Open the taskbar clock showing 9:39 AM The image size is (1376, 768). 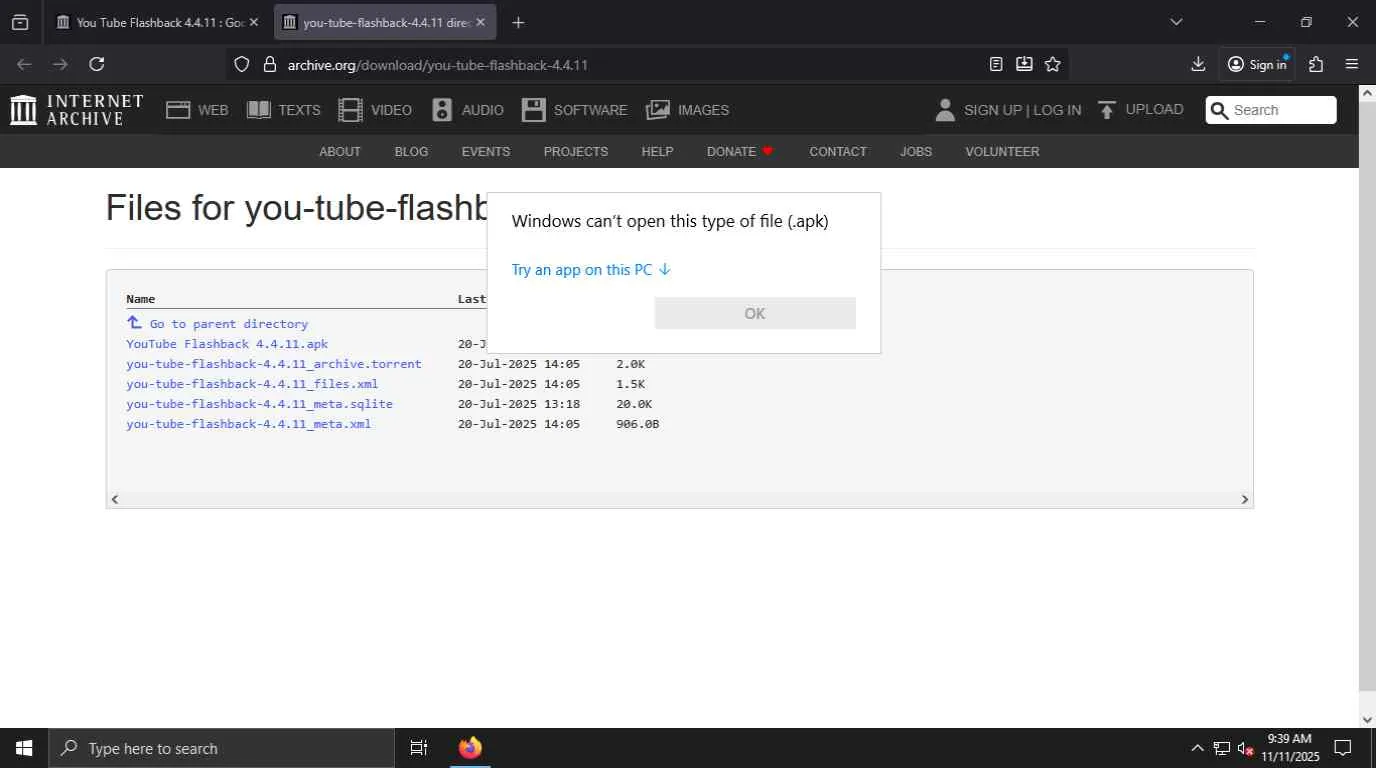(x=1290, y=748)
